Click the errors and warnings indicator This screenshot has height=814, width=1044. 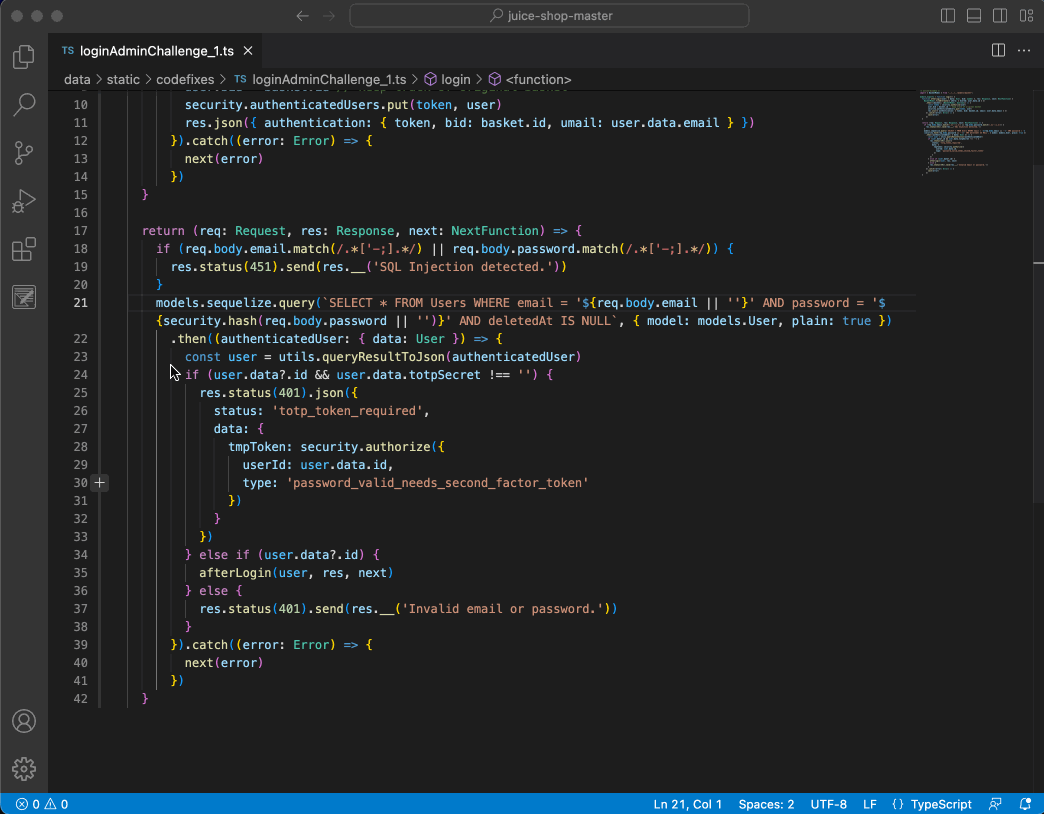click(35, 803)
